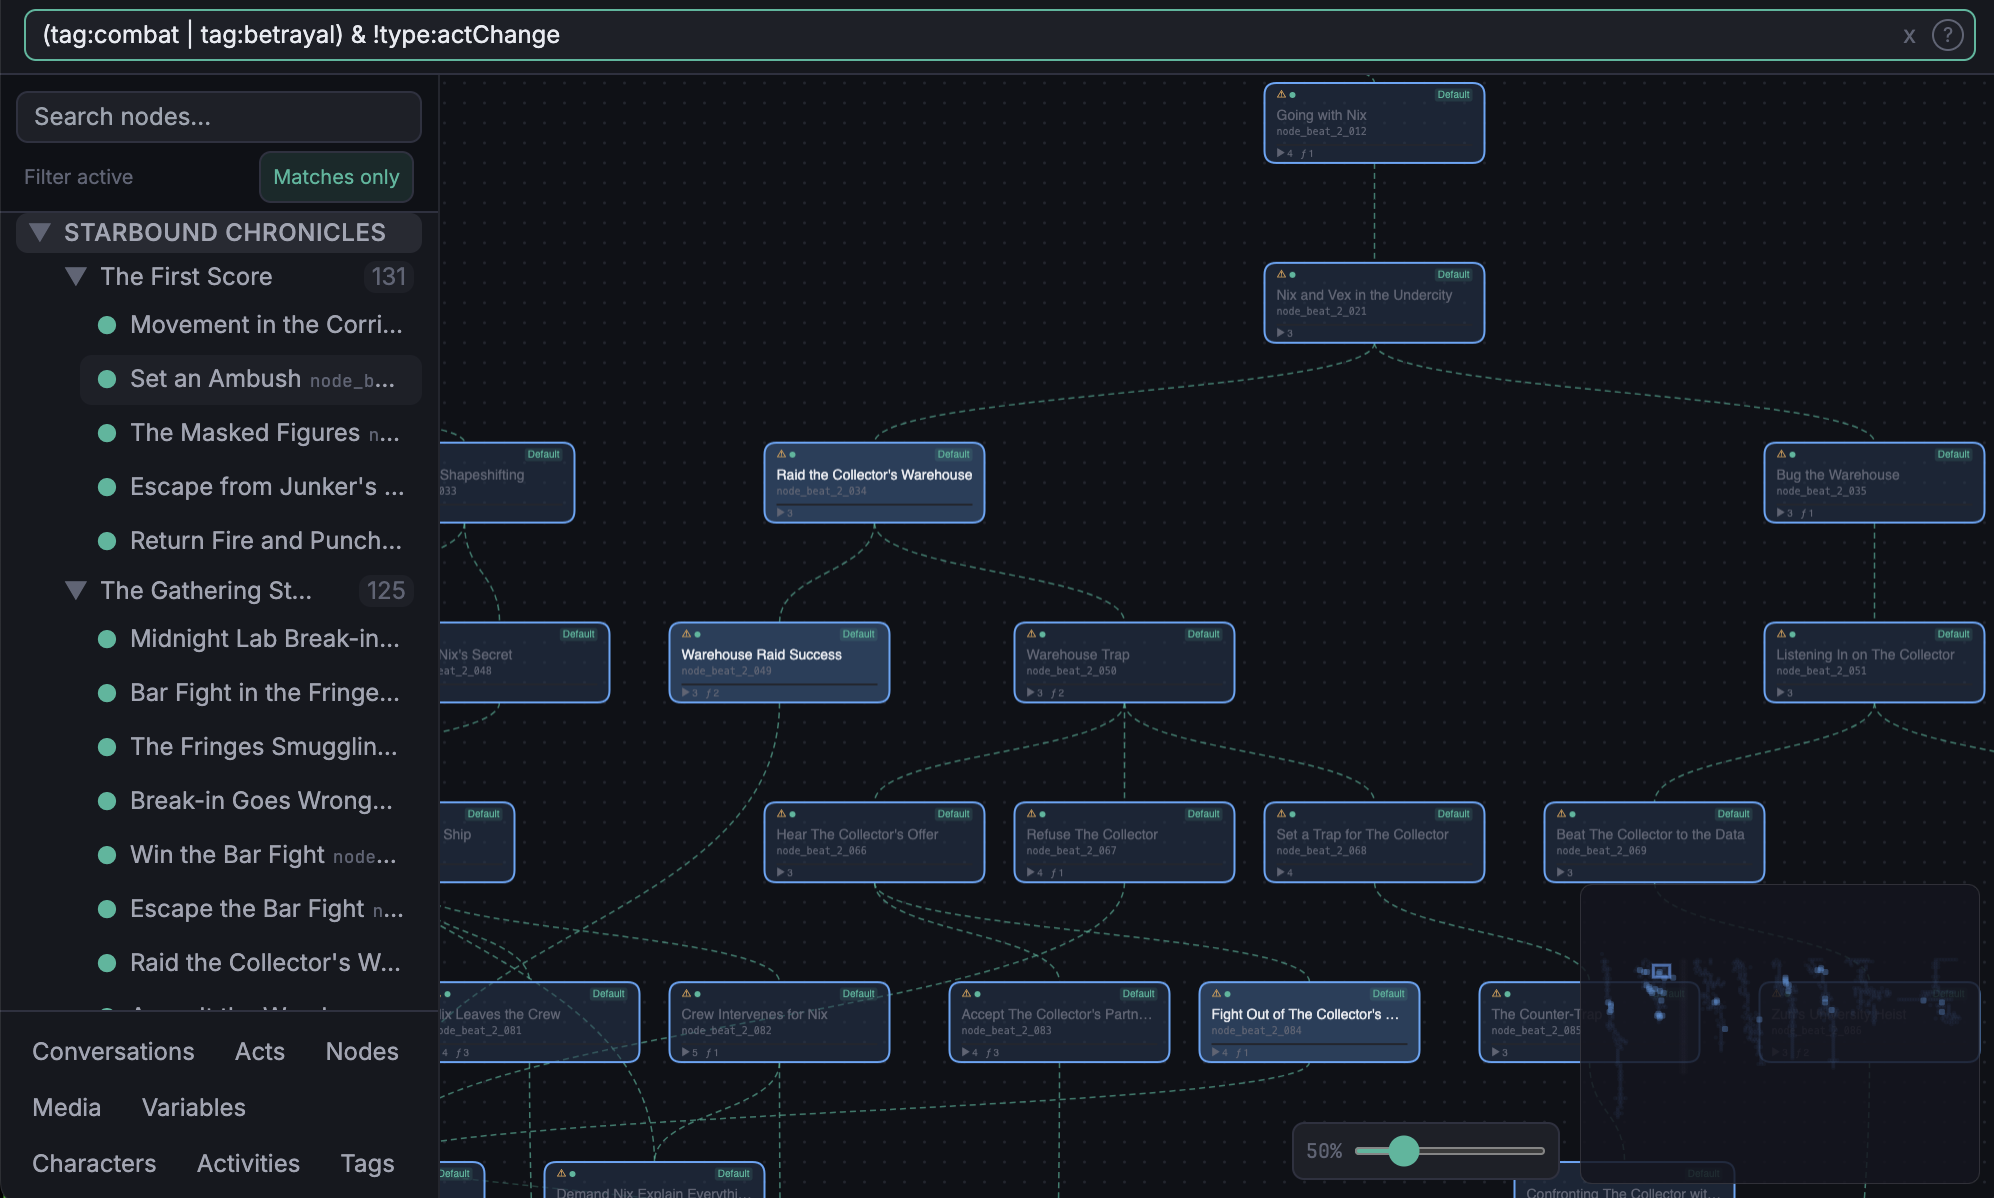Click the ƒ branch icon under Crew Intervenes for Nix
The width and height of the screenshot is (1994, 1198).
(708, 1051)
